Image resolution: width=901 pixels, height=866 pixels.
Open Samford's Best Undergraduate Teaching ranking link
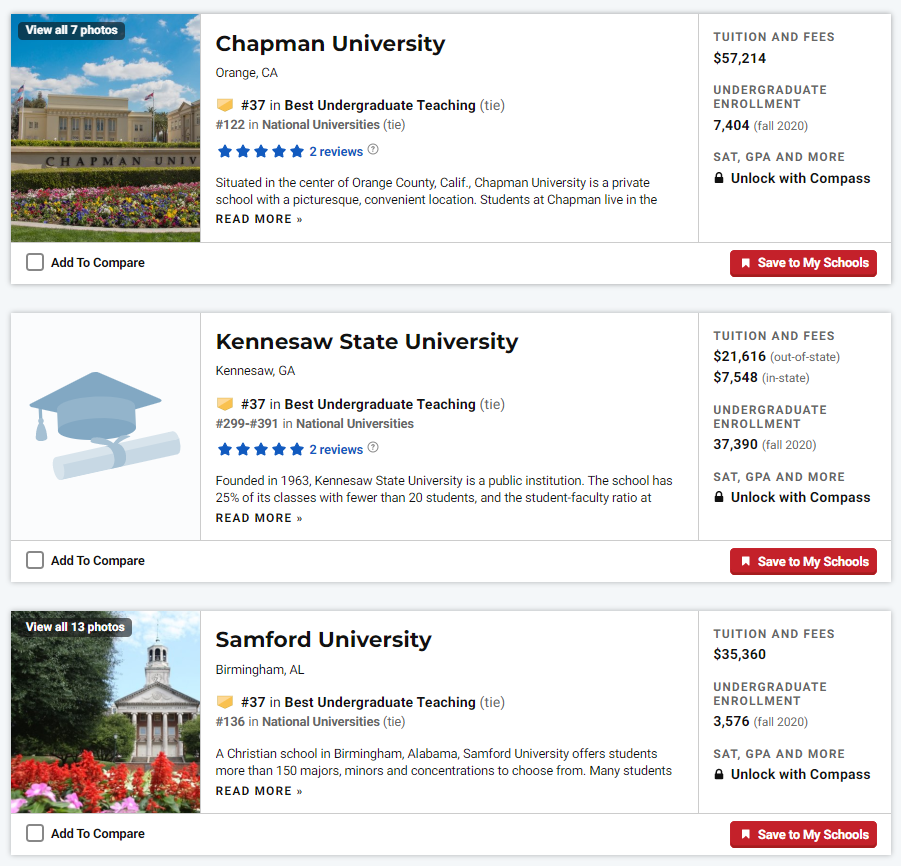[379, 703]
